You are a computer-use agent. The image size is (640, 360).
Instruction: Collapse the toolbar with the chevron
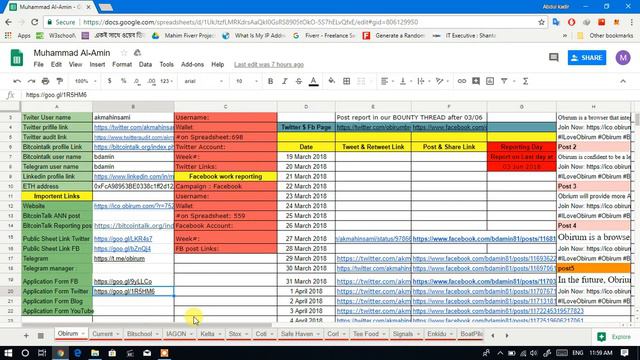point(623,81)
